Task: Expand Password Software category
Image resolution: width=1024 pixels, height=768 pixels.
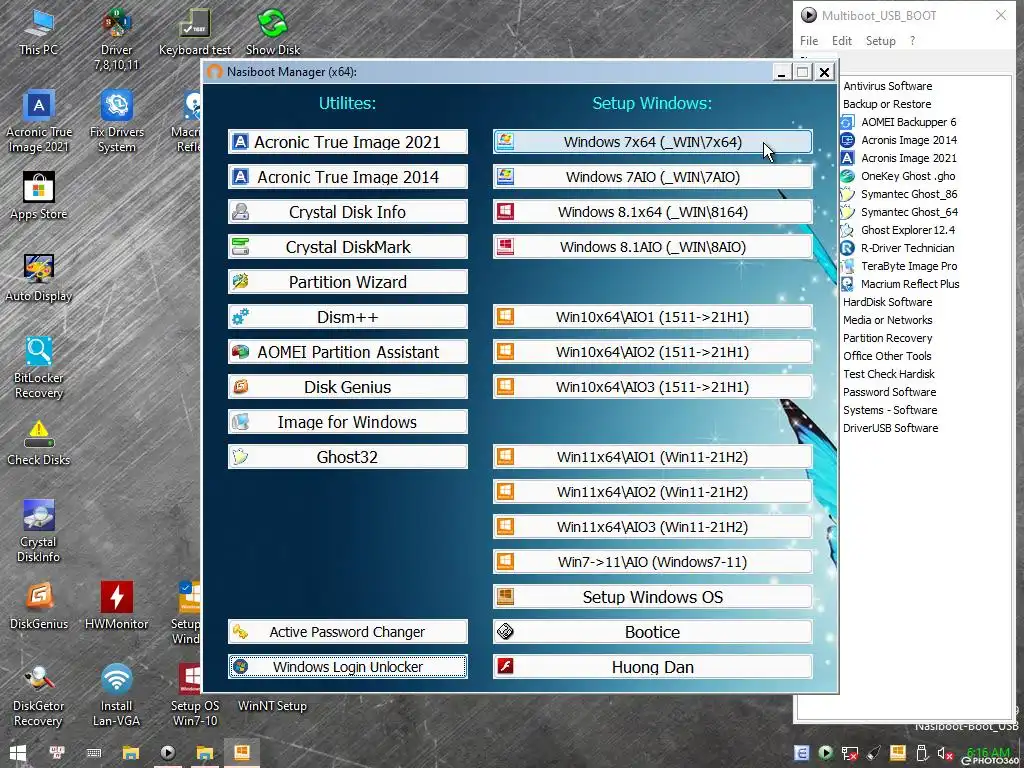Action: tap(889, 392)
